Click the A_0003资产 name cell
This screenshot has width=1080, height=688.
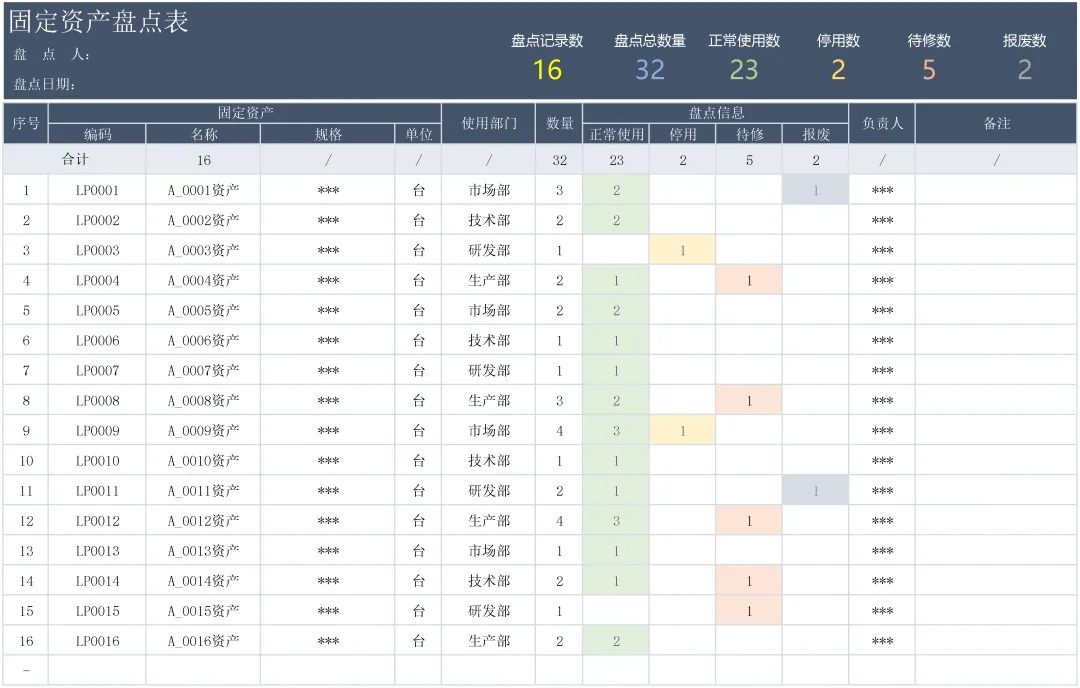(203, 250)
